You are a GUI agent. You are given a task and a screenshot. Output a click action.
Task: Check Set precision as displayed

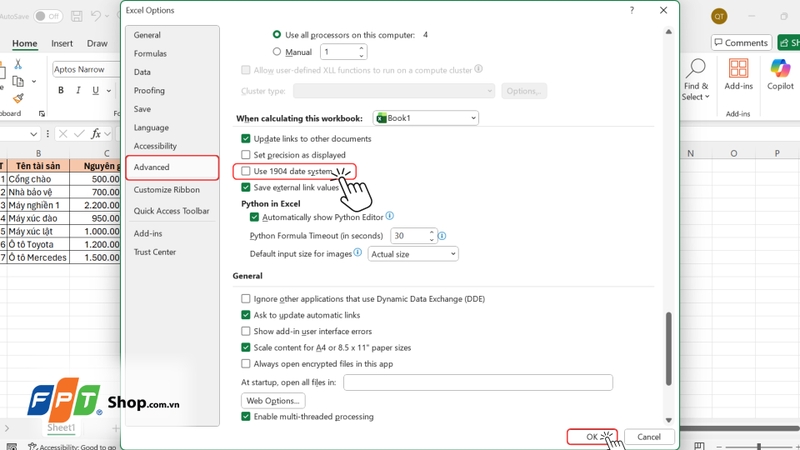pyautogui.click(x=245, y=155)
